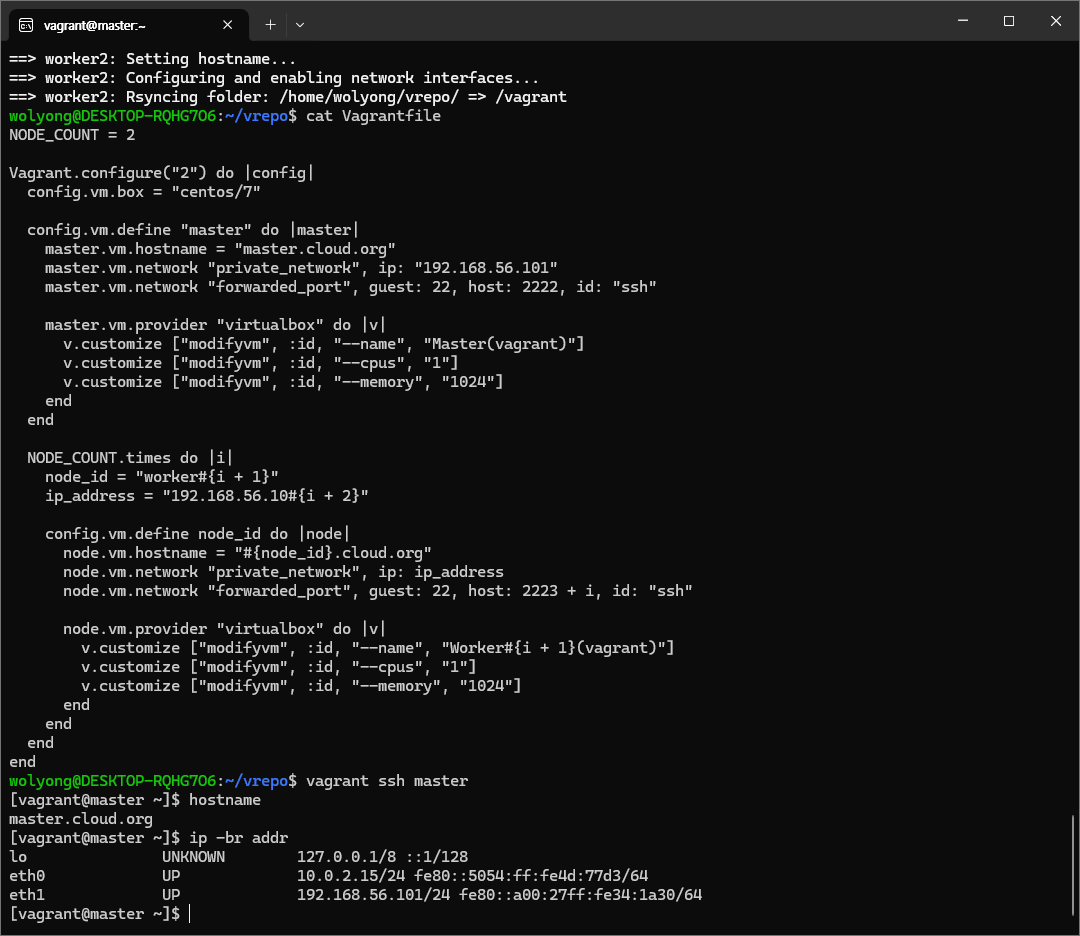Image resolution: width=1080 pixels, height=936 pixels.
Task: Expand the new tab profile dropdown chevron
Action: 300,24
